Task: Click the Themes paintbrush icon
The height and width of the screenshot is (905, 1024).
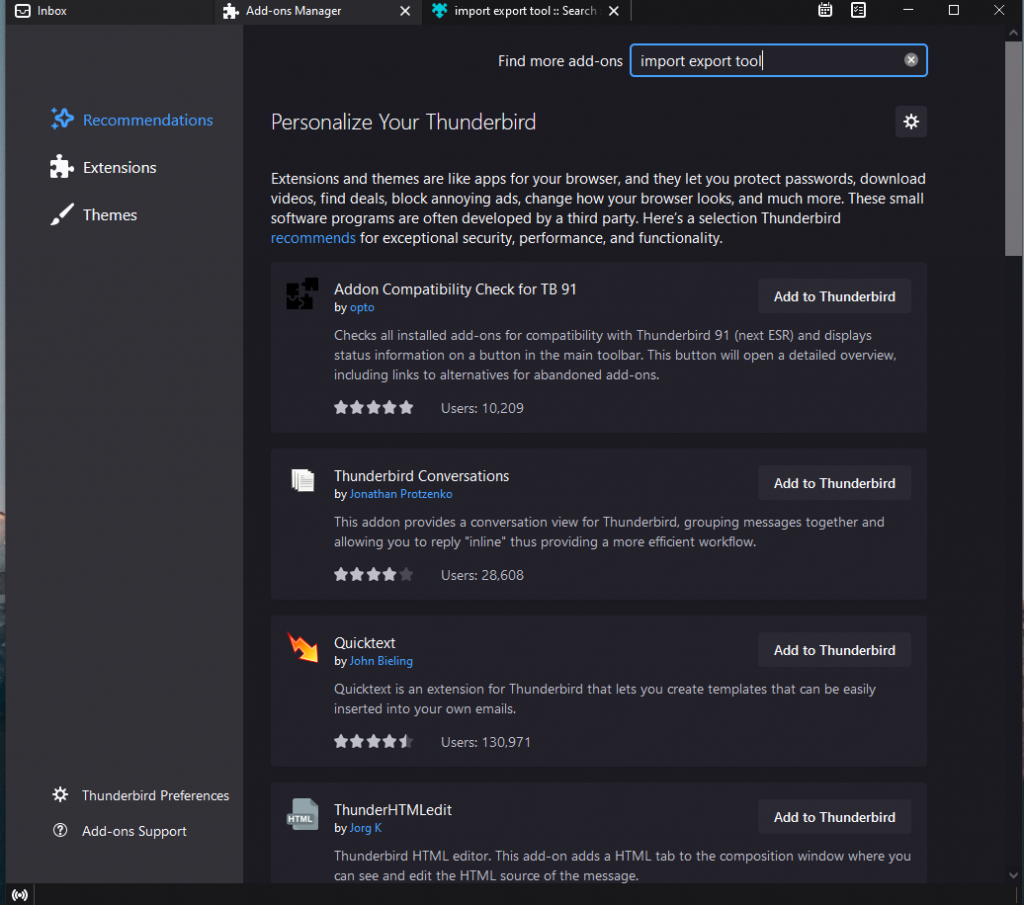Action: click(62, 215)
